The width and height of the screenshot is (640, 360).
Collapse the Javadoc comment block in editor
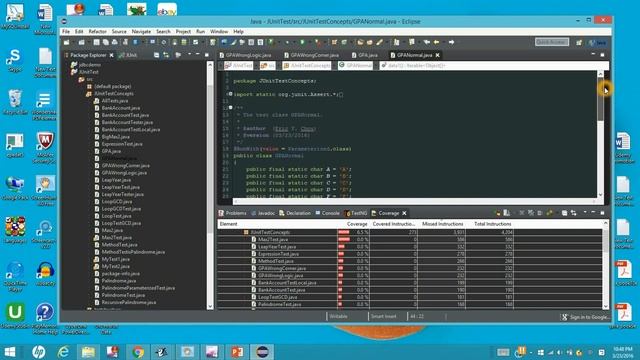(231, 108)
